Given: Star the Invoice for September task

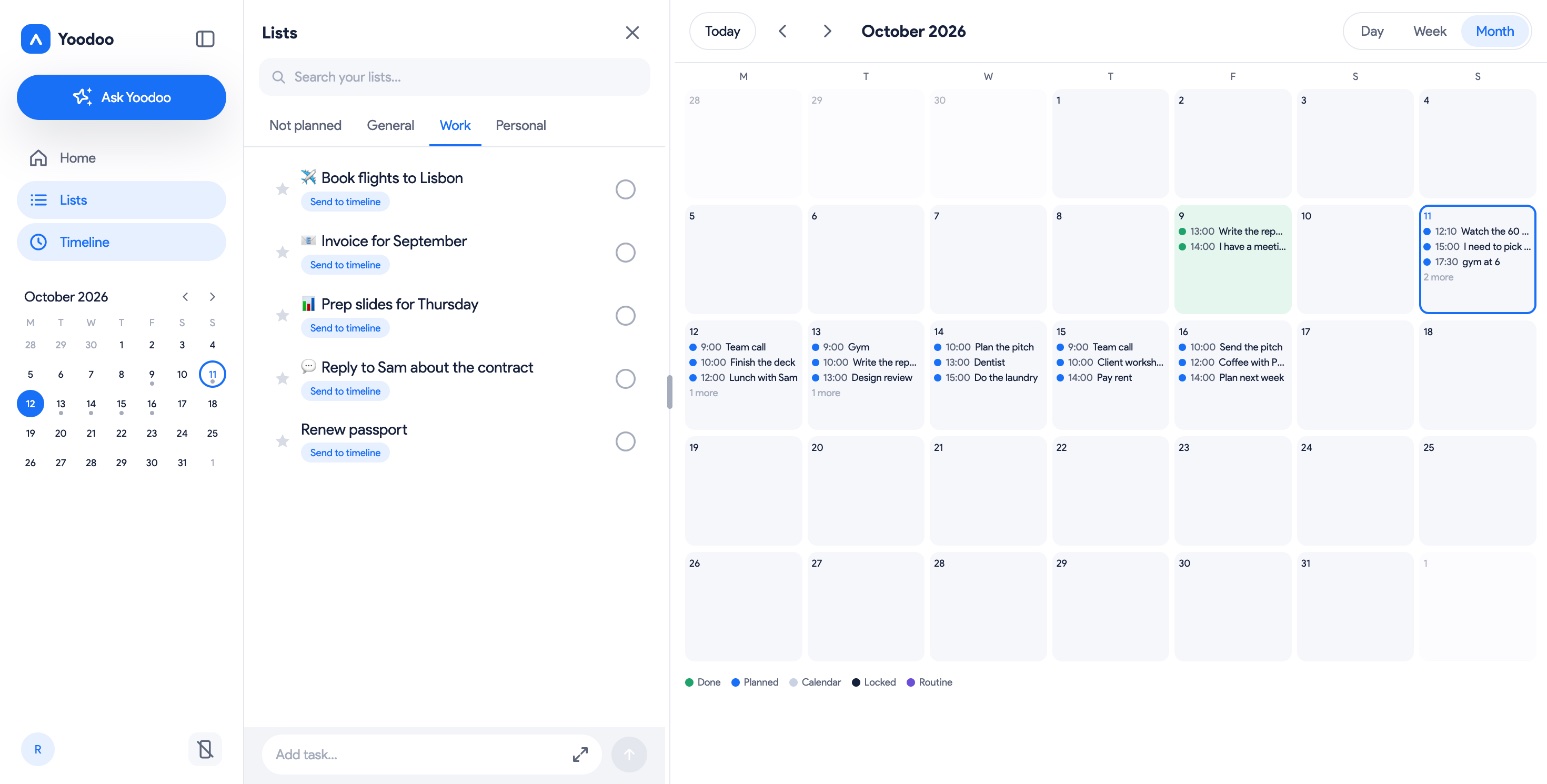Looking at the screenshot, I should pyautogui.click(x=282, y=252).
